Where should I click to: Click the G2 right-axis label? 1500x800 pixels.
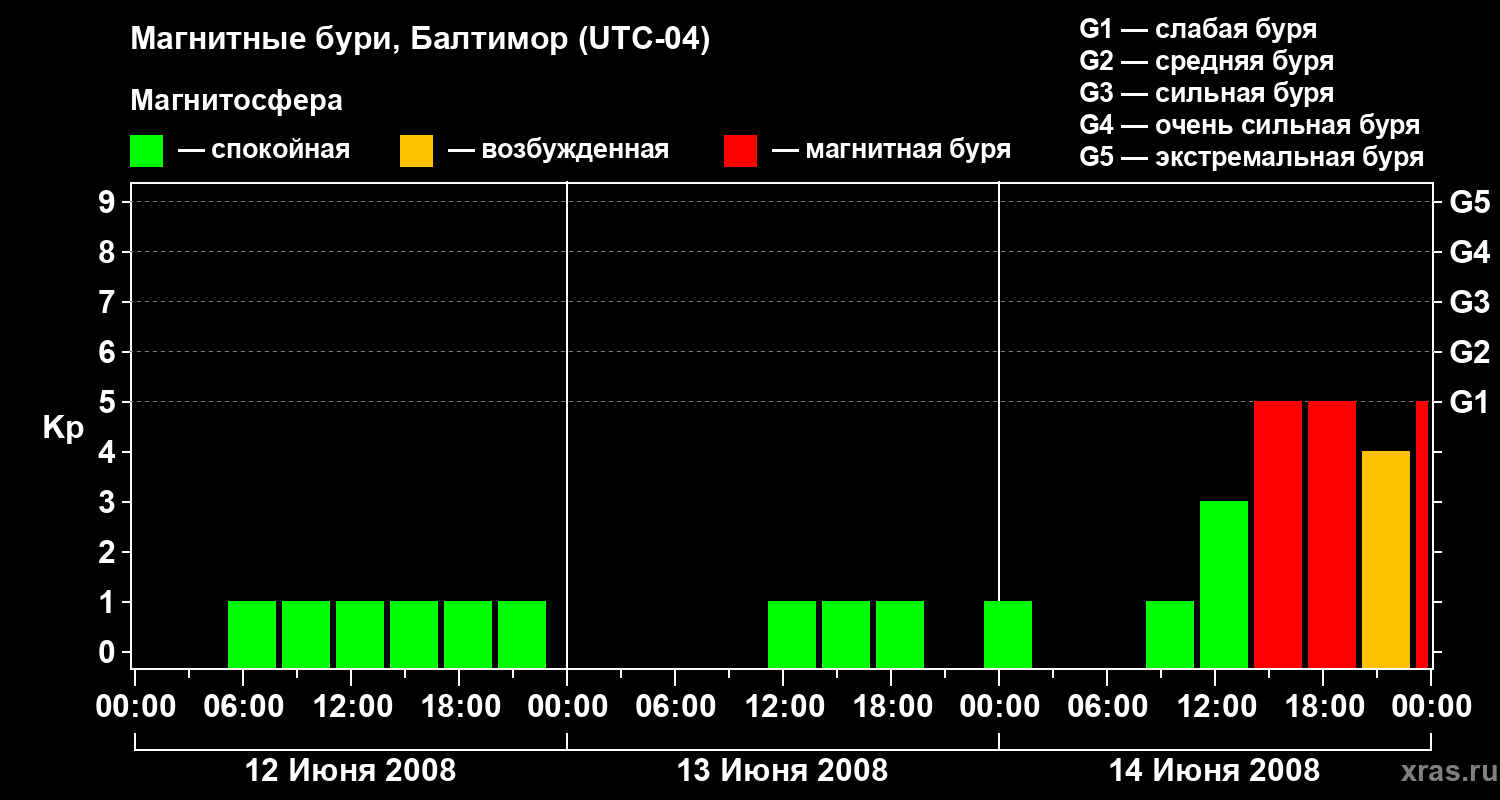point(1469,352)
